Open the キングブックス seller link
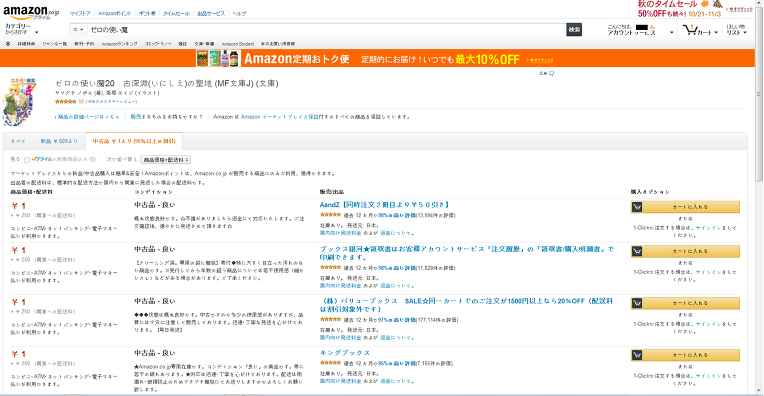Viewport: 764px width, 396px height. 345,353
